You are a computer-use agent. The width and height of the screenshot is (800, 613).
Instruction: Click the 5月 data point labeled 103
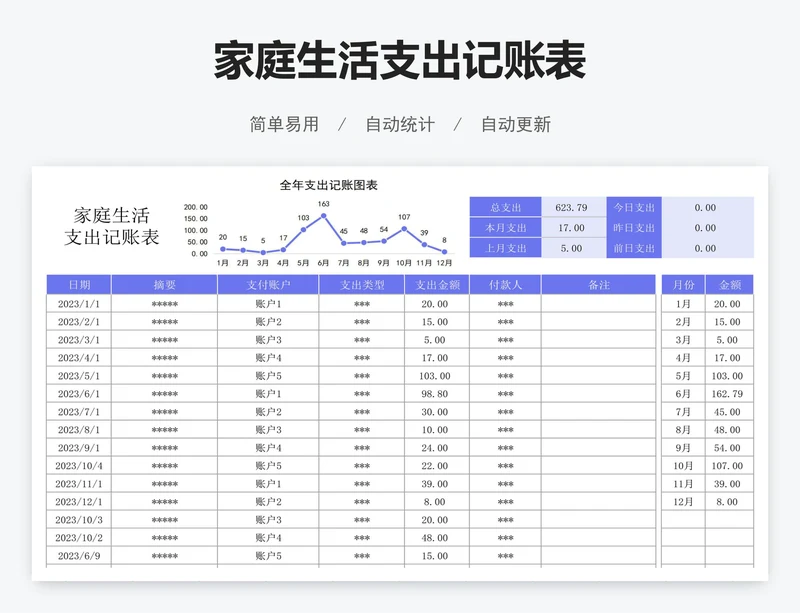point(304,230)
